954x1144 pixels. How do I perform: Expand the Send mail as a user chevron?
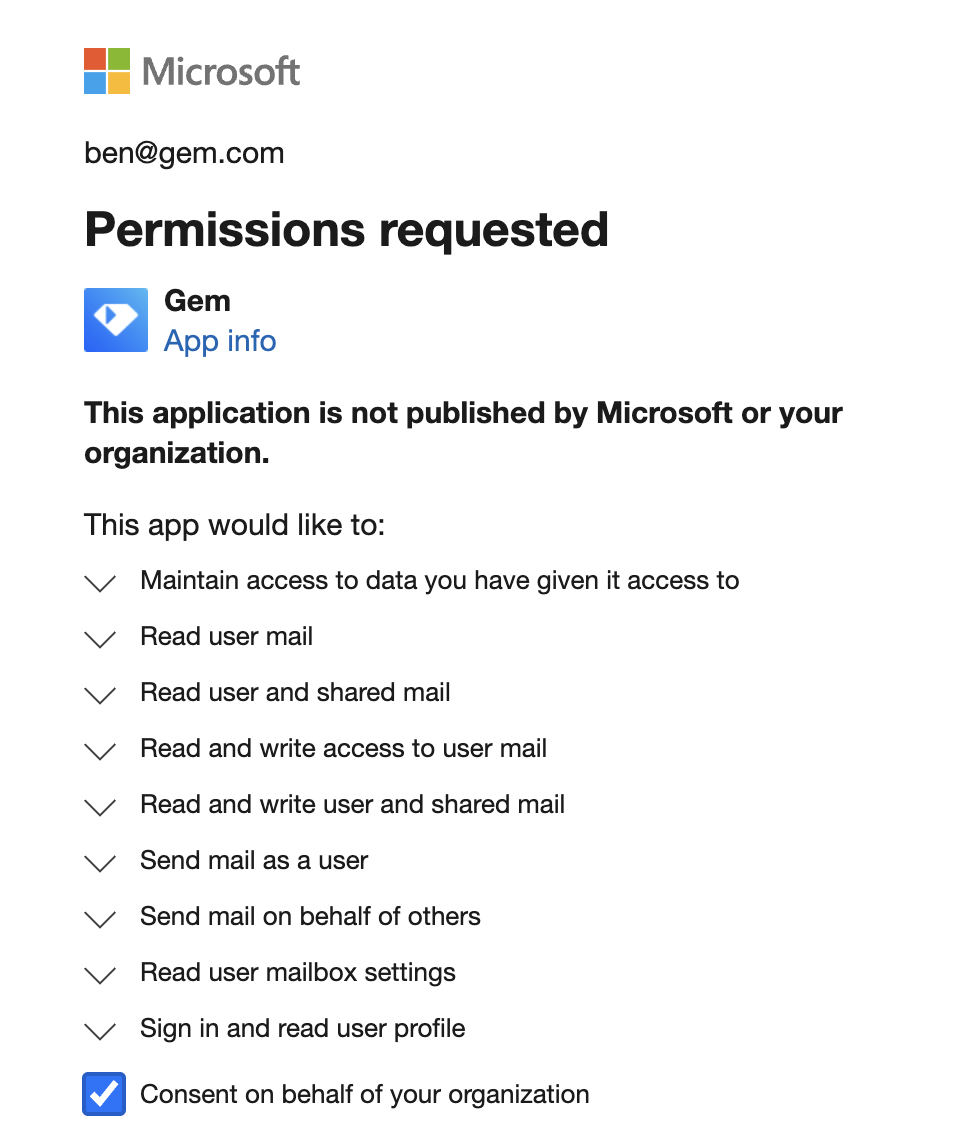point(100,862)
